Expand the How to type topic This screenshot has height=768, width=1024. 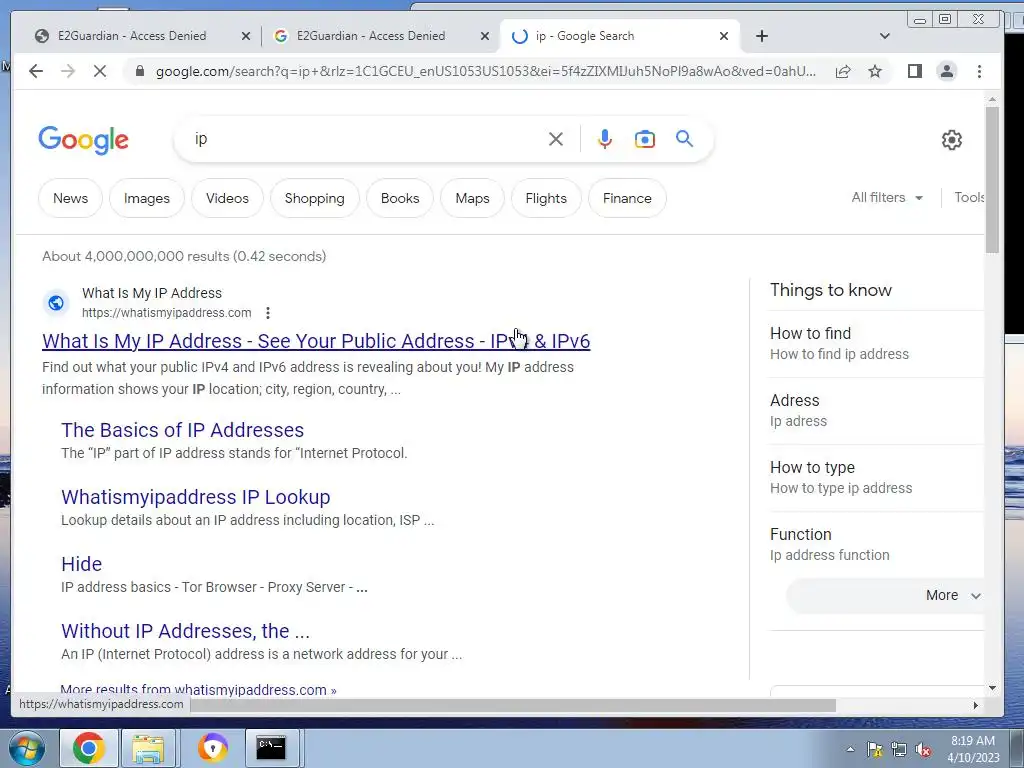click(x=876, y=477)
